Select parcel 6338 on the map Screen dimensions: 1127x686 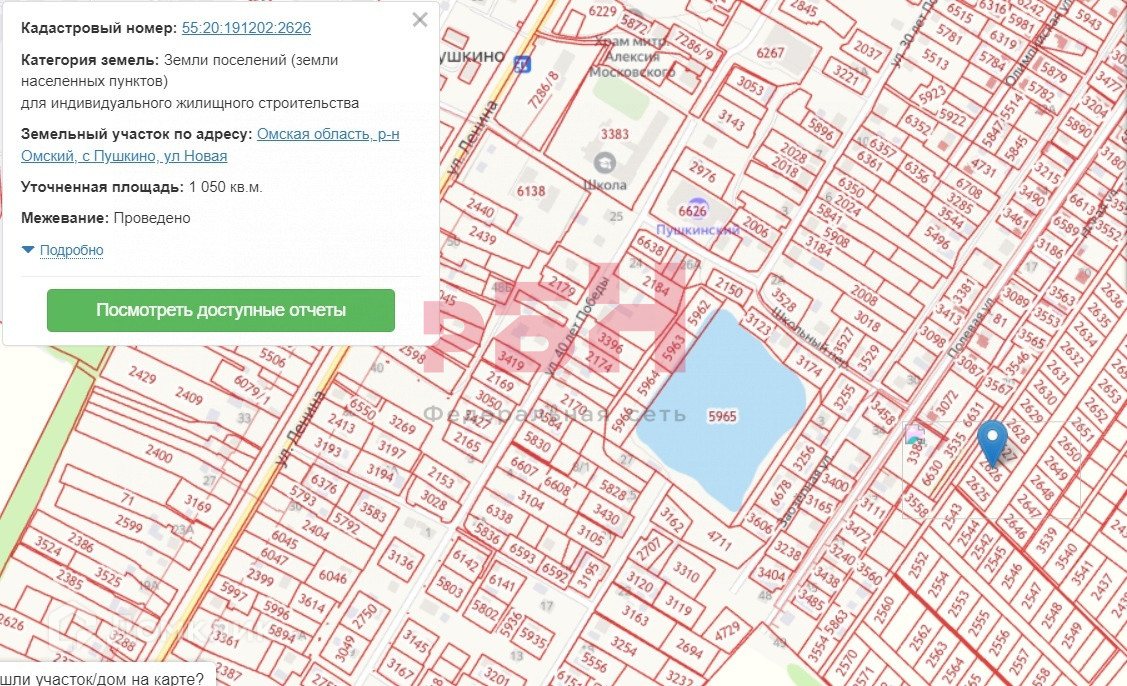click(x=499, y=513)
